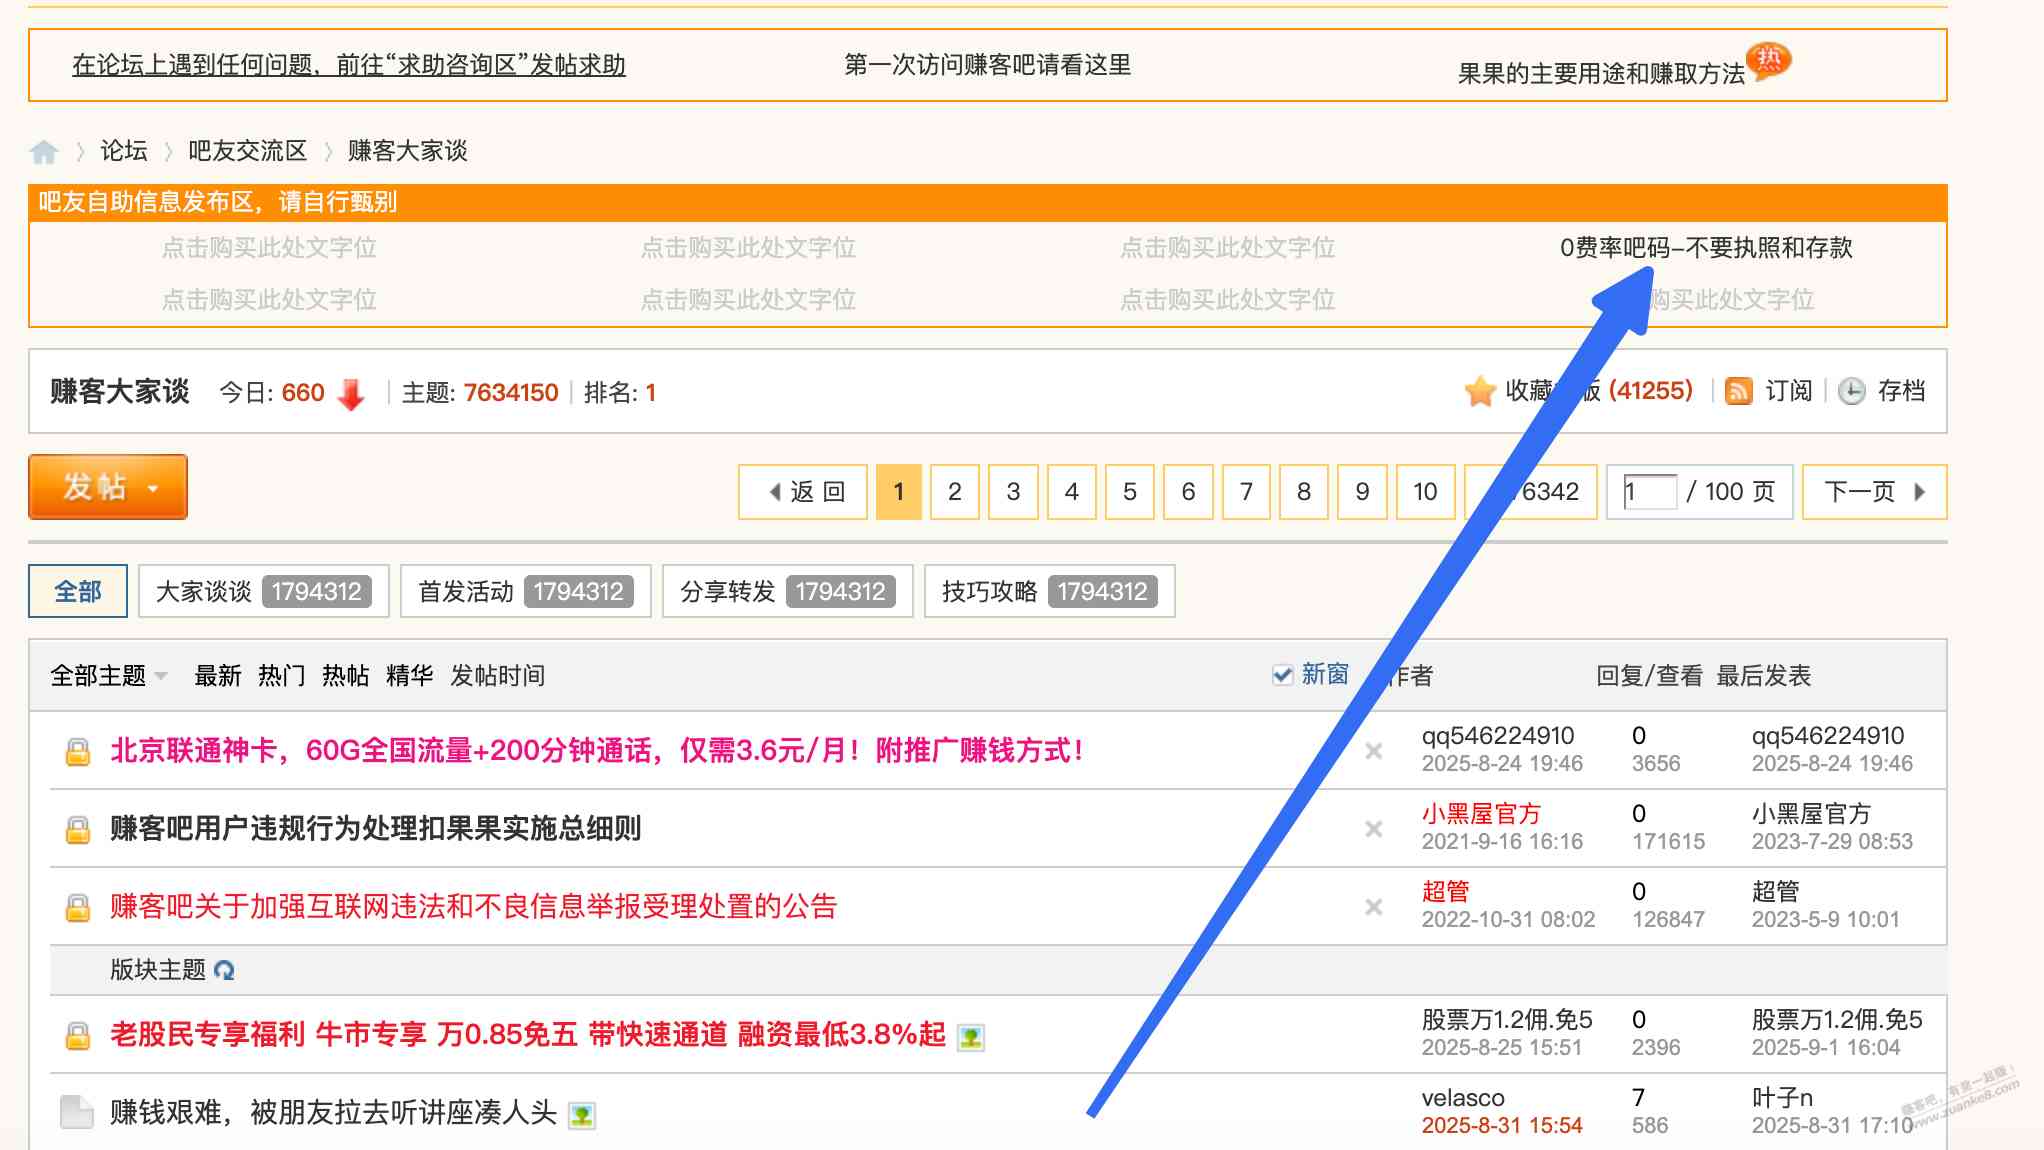The width and height of the screenshot is (2044, 1150).
Task: Select the 大家谈谈 category tab
Action: click(263, 592)
